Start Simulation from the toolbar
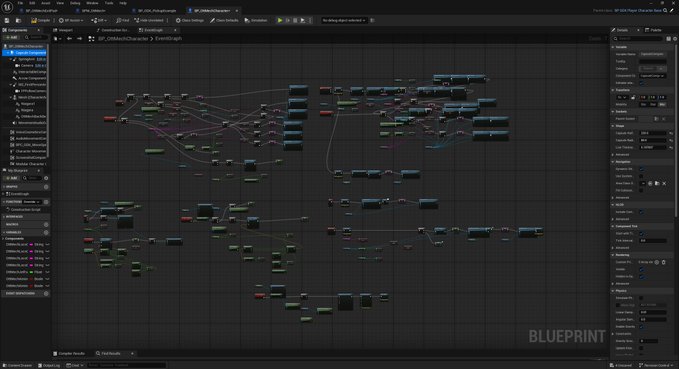The width and height of the screenshot is (679, 369). pos(256,20)
